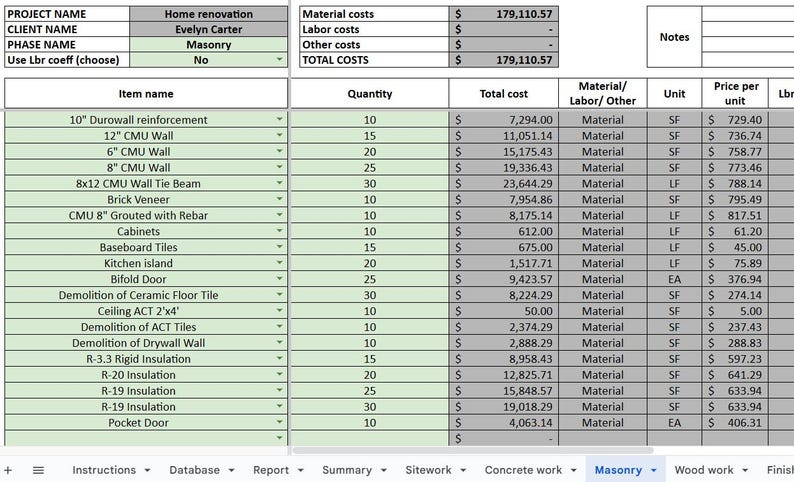Select the Quantity column header
The width and height of the screenshot is (794, 482).
tap(370, 94)
